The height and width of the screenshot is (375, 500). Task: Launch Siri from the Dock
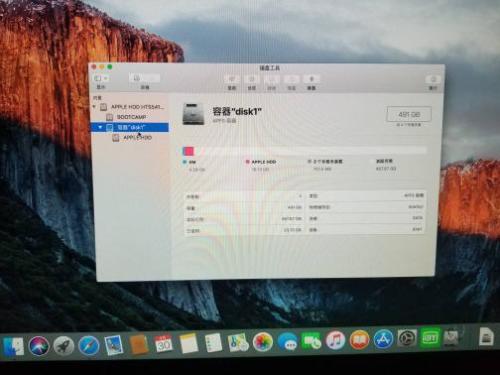pyautogui.click(x=39, y=346)
